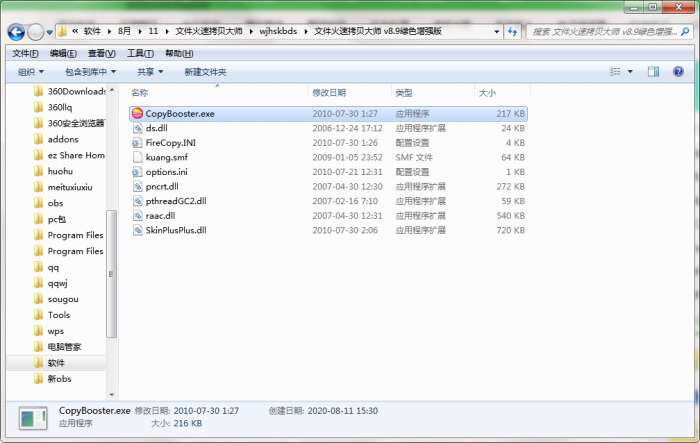Click the change view icon
Image resolution: width=700 pixels, height=443 pixels.
click(615, 71)
